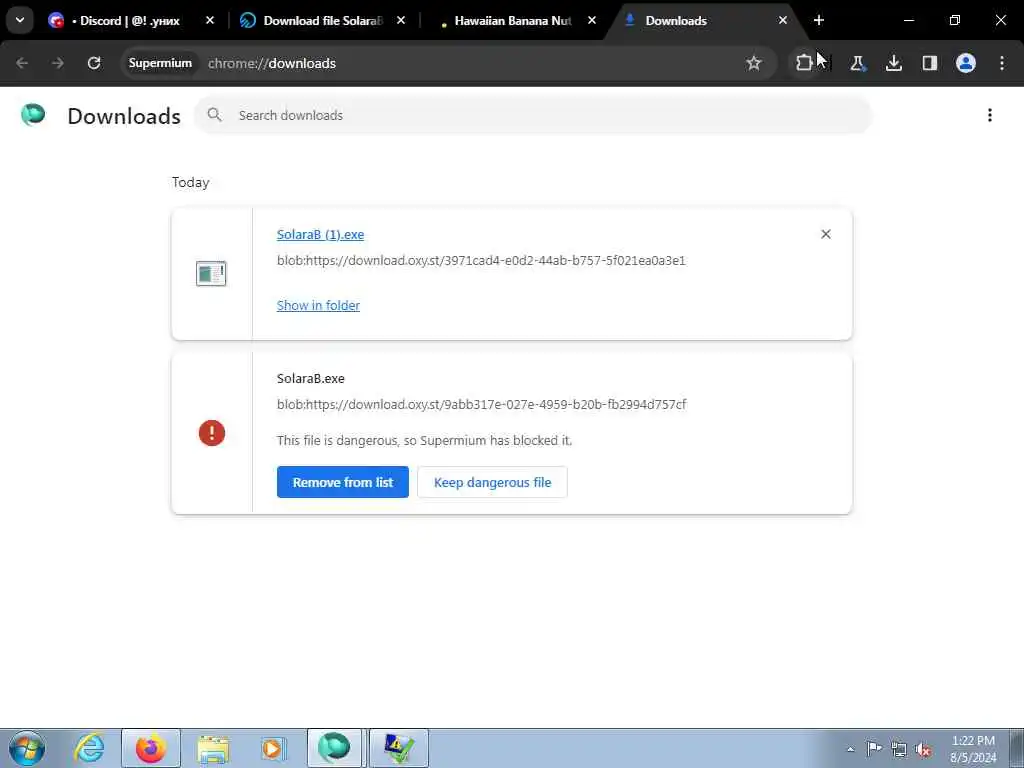Switch to Download file SolaraB tab

[313, 21]
